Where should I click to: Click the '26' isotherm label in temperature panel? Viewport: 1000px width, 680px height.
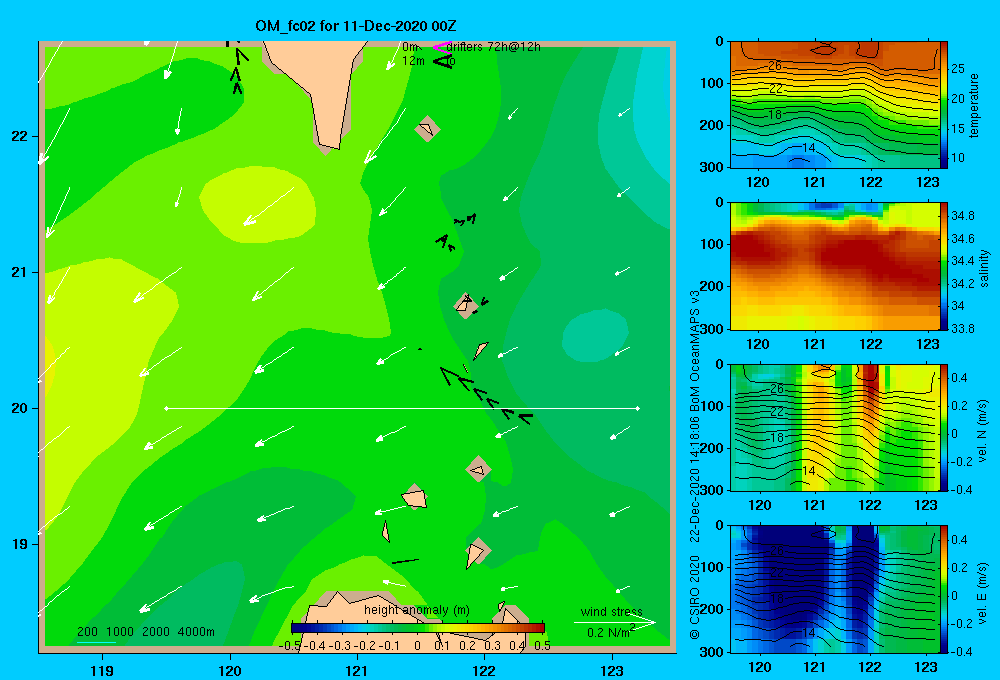775,66
